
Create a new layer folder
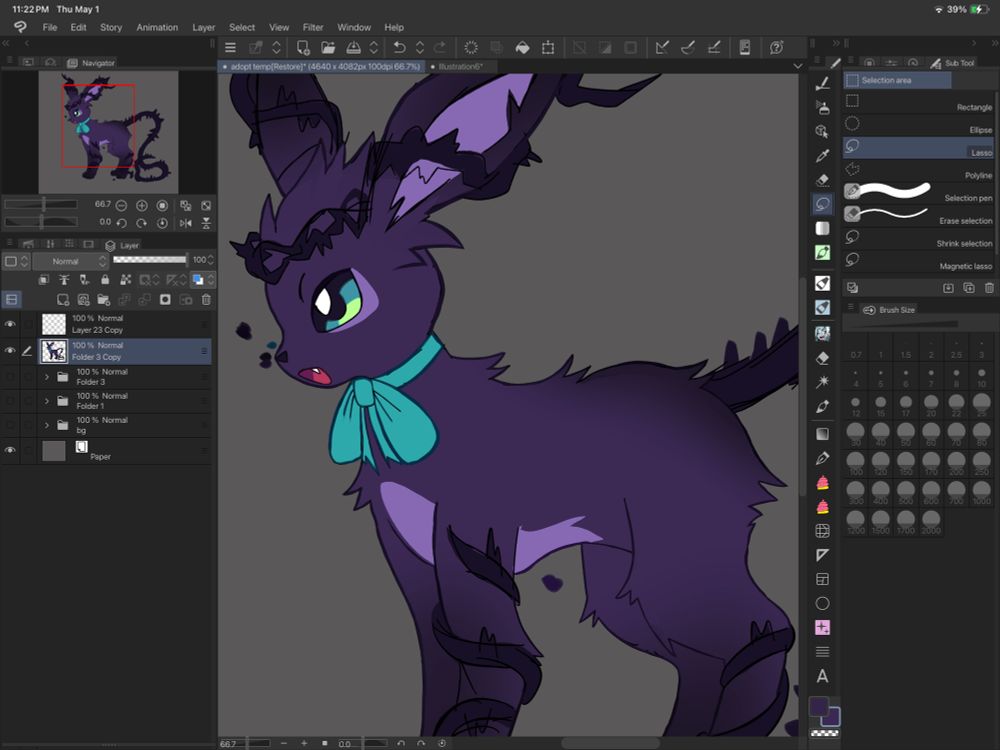coord(104,300)
